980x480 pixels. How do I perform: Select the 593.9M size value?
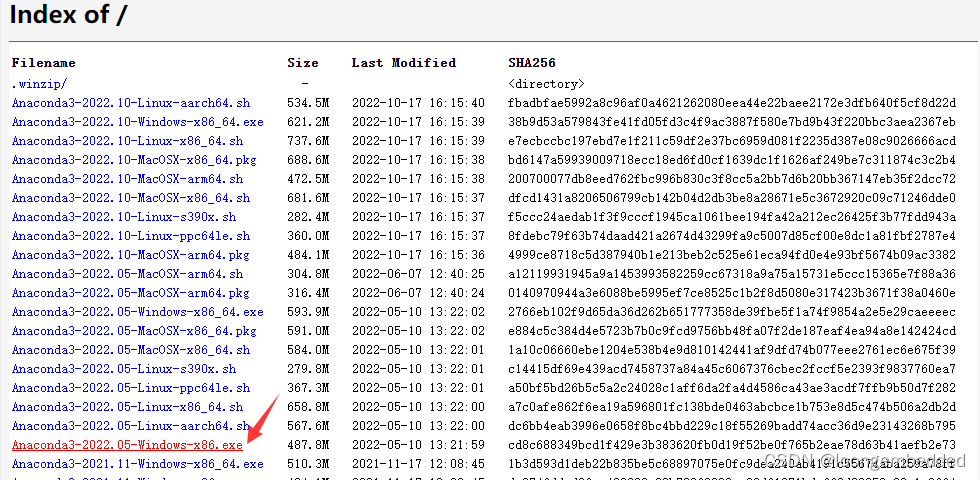coord(308,312)
